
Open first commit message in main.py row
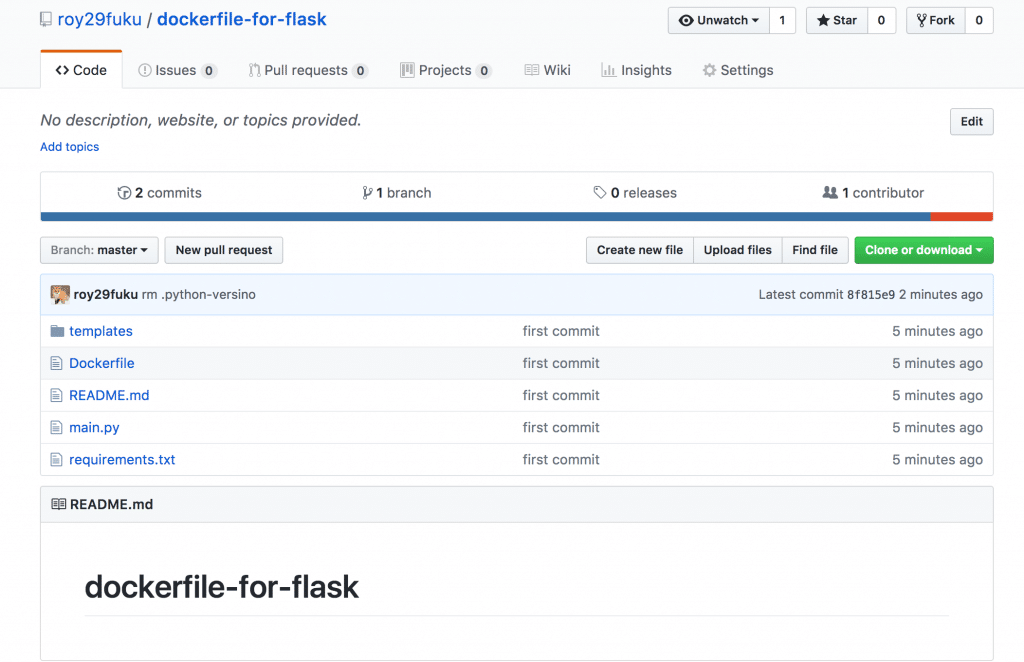click(560, 428)
